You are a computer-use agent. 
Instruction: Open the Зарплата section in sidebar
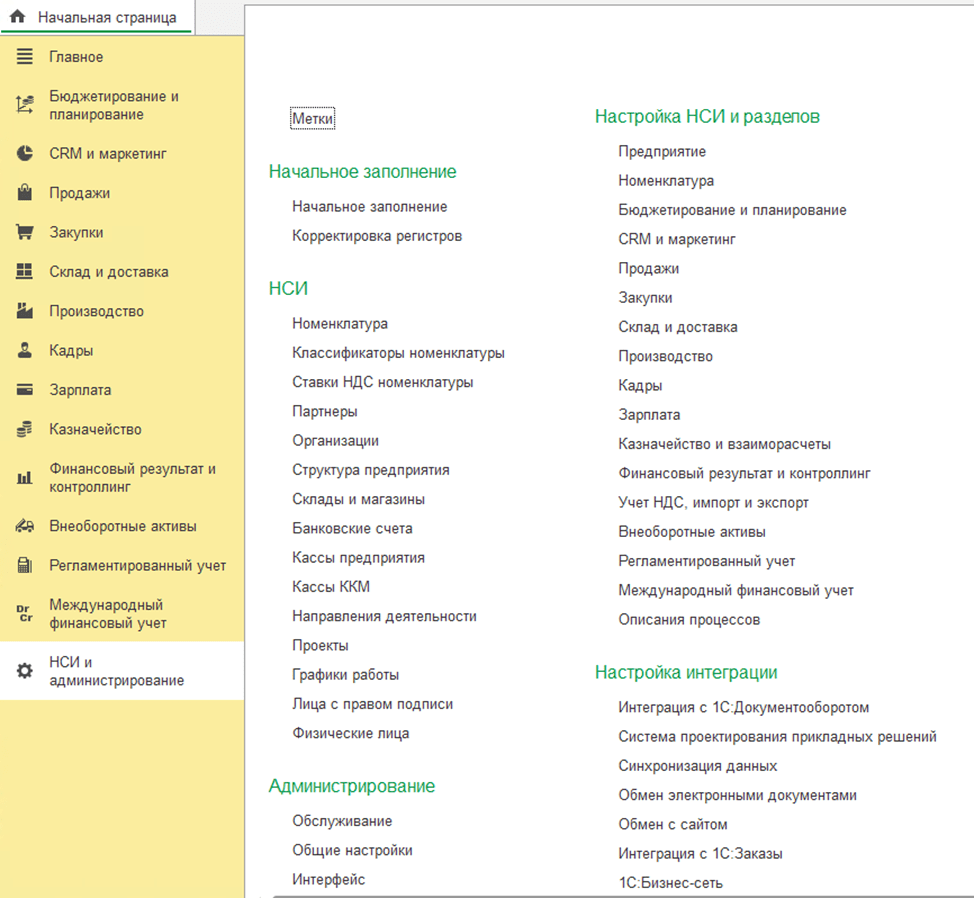80,390
